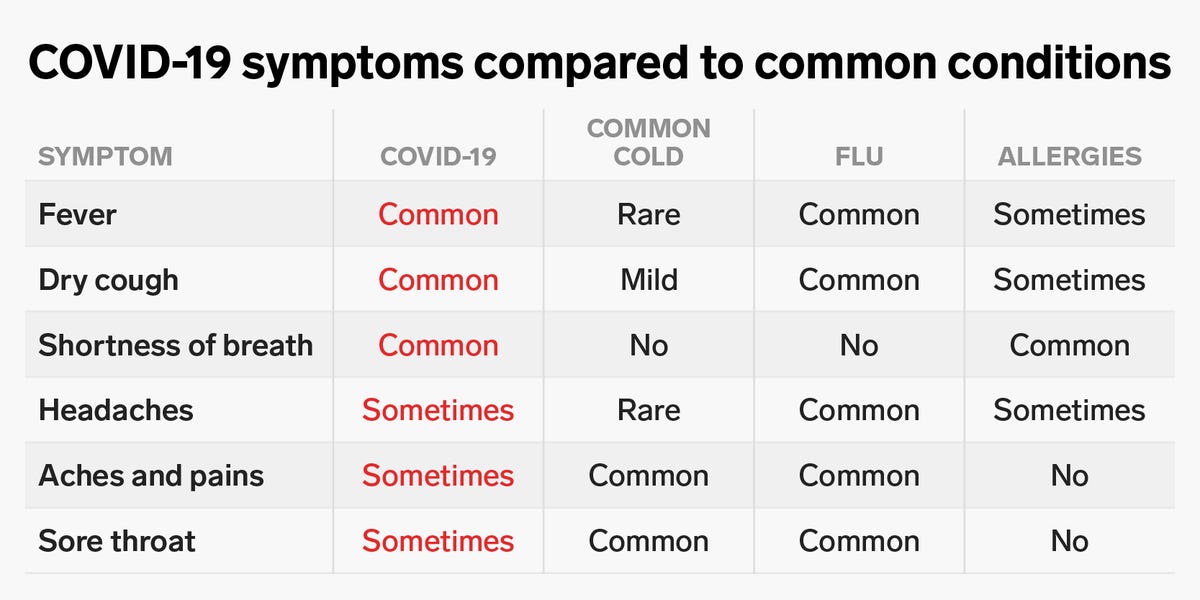Select the SYMPTOM column header

tap(105, 157)
